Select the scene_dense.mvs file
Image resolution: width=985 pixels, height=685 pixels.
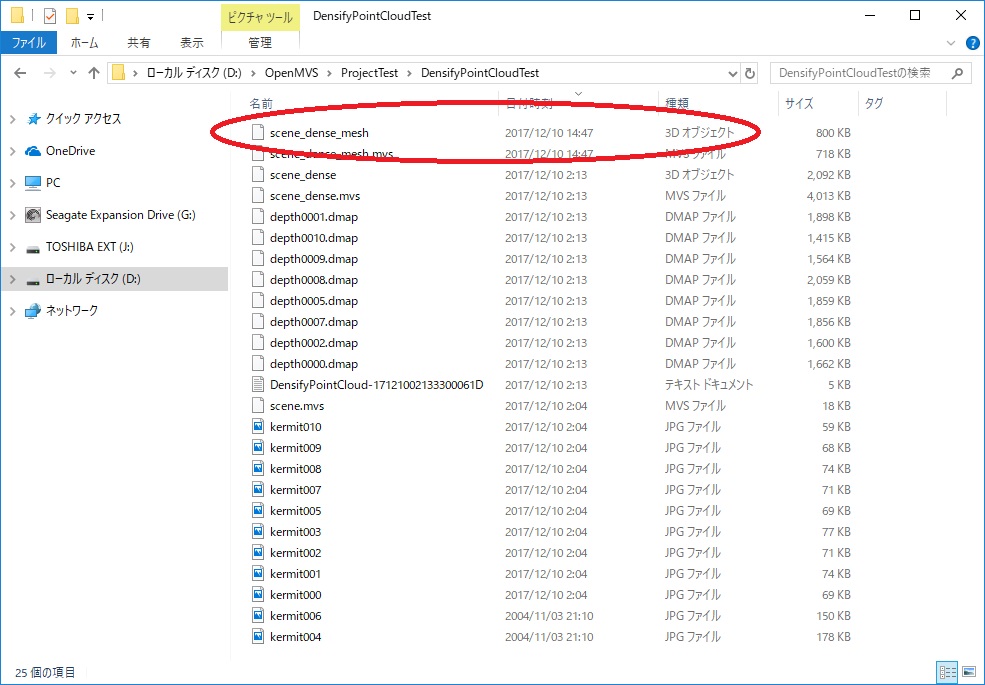315,195
